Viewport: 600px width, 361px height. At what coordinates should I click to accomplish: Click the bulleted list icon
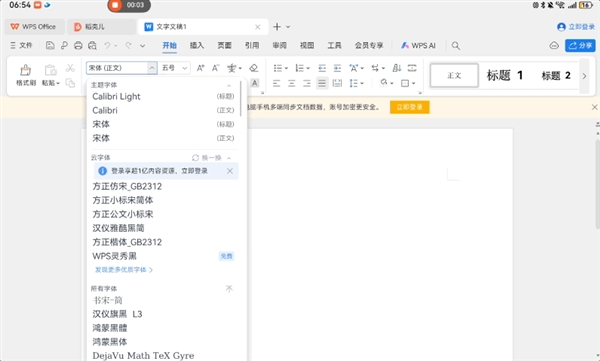point(278,68)
